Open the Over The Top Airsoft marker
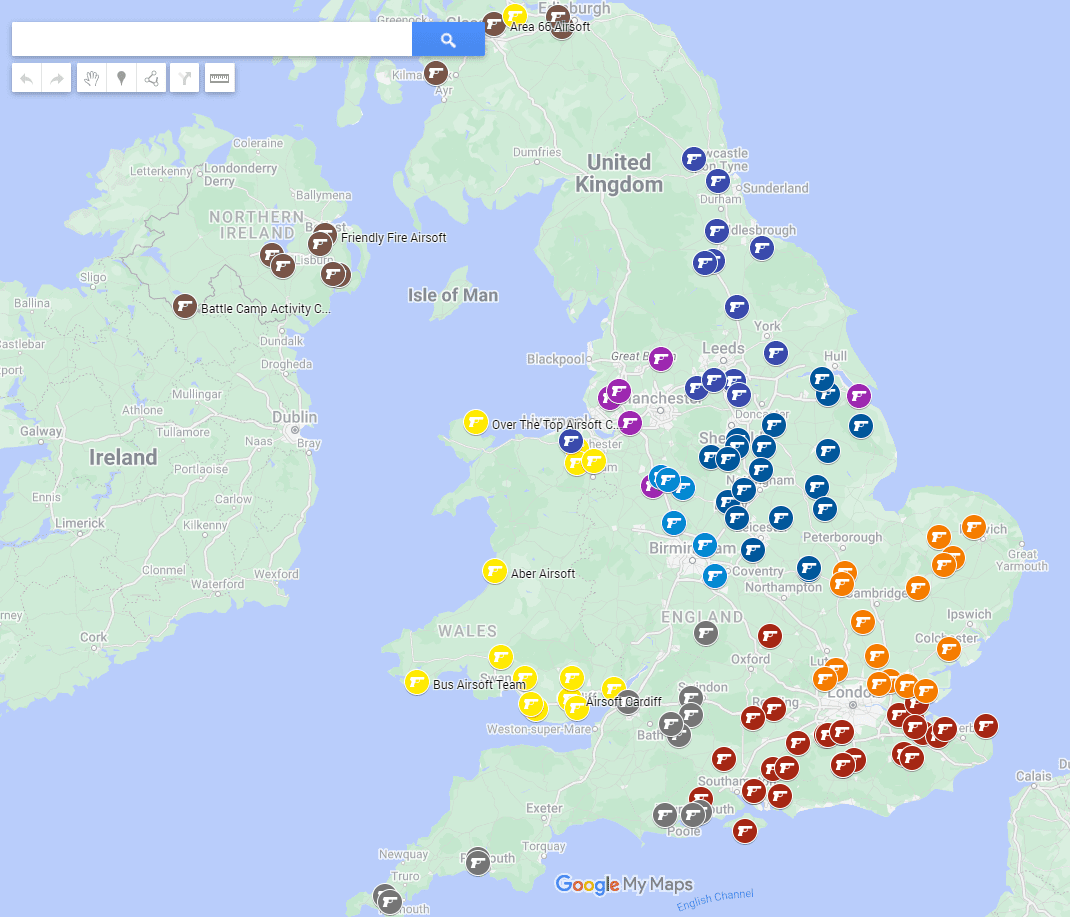 point(475,422)
